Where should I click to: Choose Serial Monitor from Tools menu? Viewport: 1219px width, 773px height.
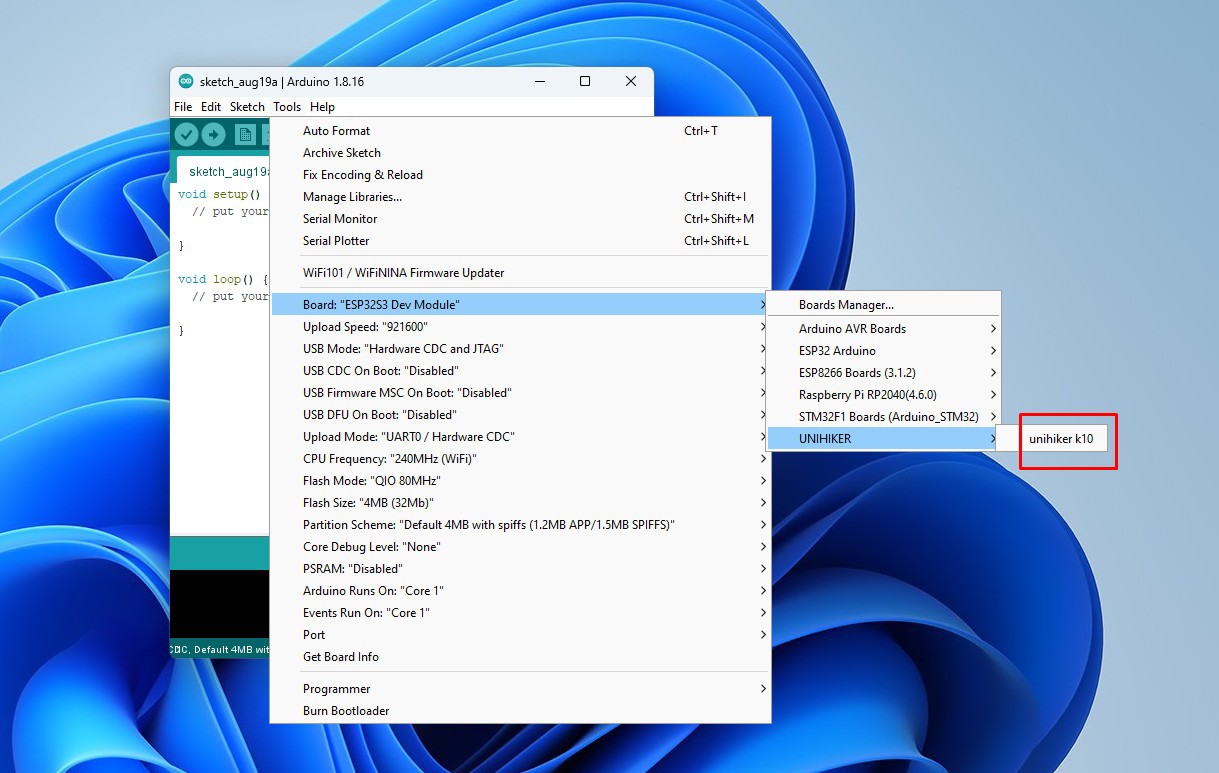click(340, 219)
